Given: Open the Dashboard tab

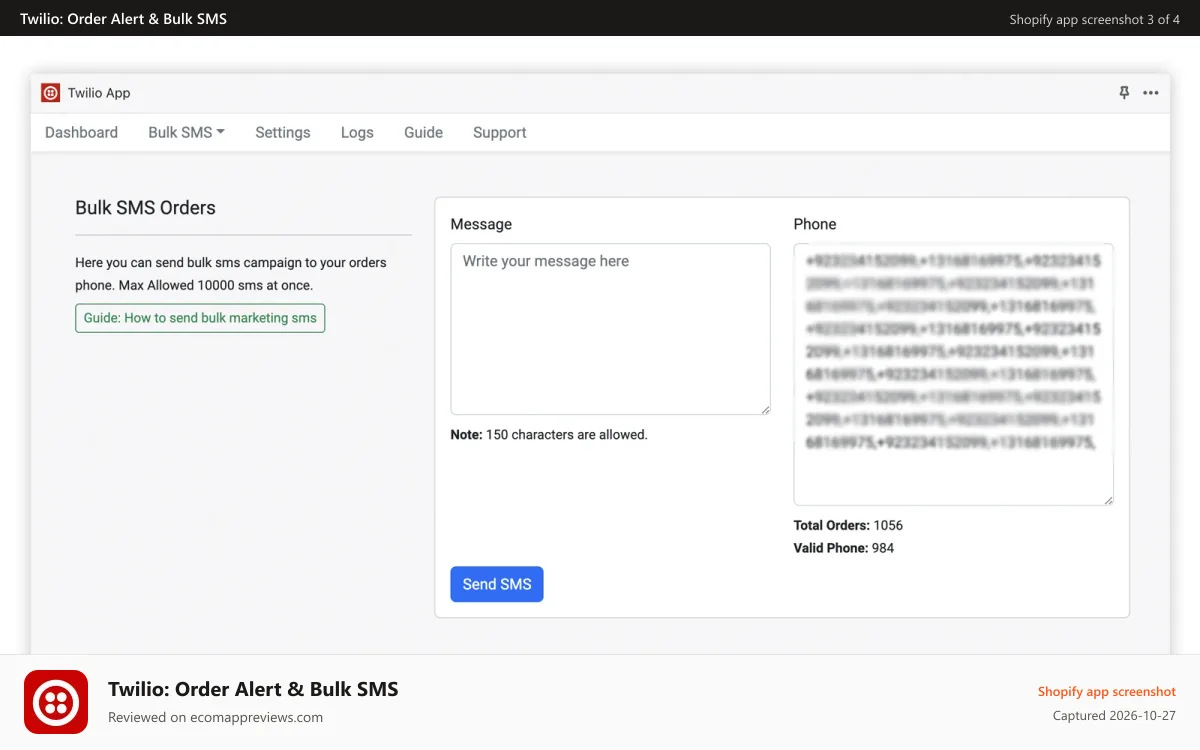Looking at the screenshot, I should pos(81,132).
